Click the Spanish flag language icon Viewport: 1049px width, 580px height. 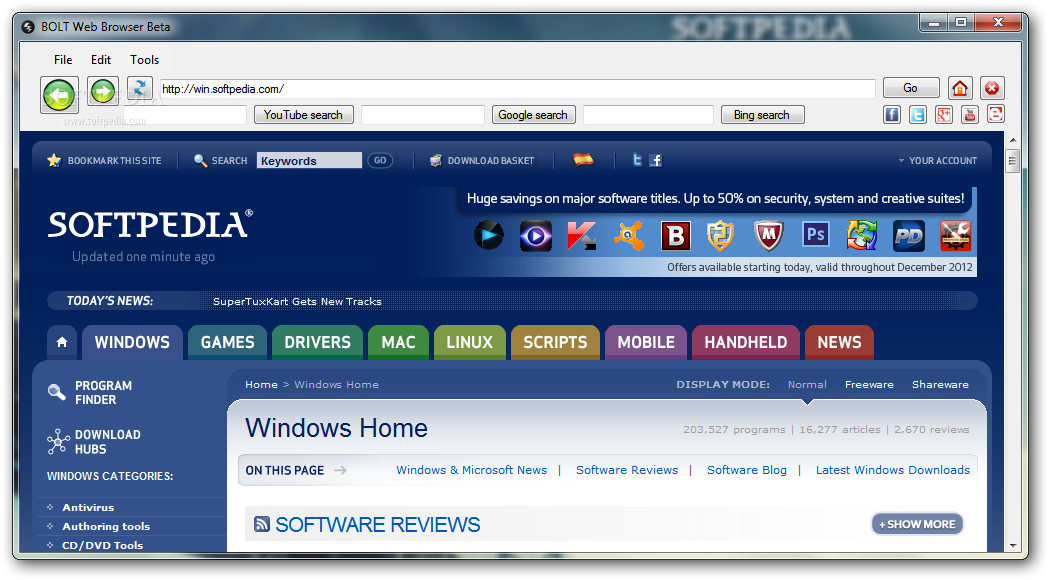pos(583,160)
